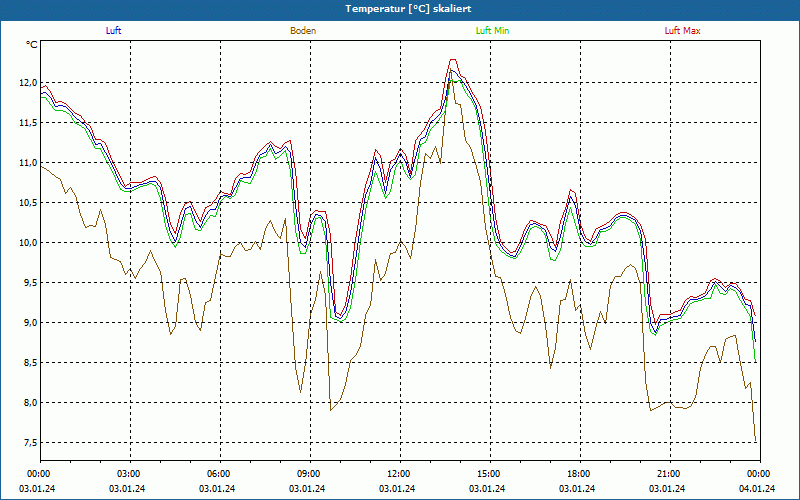The image size is (800, 500).
Task: Click the 9,5 y-axis value
Action: click(x=30, y=283)
